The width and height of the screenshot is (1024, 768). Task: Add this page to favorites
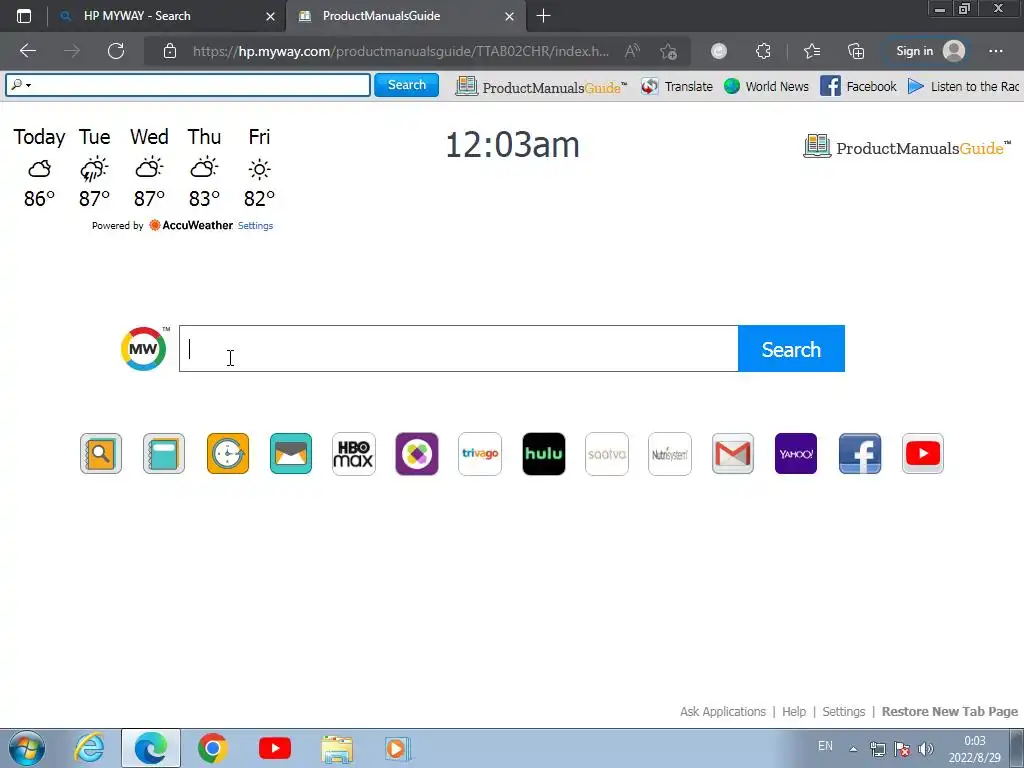click(x=668, y=51)
